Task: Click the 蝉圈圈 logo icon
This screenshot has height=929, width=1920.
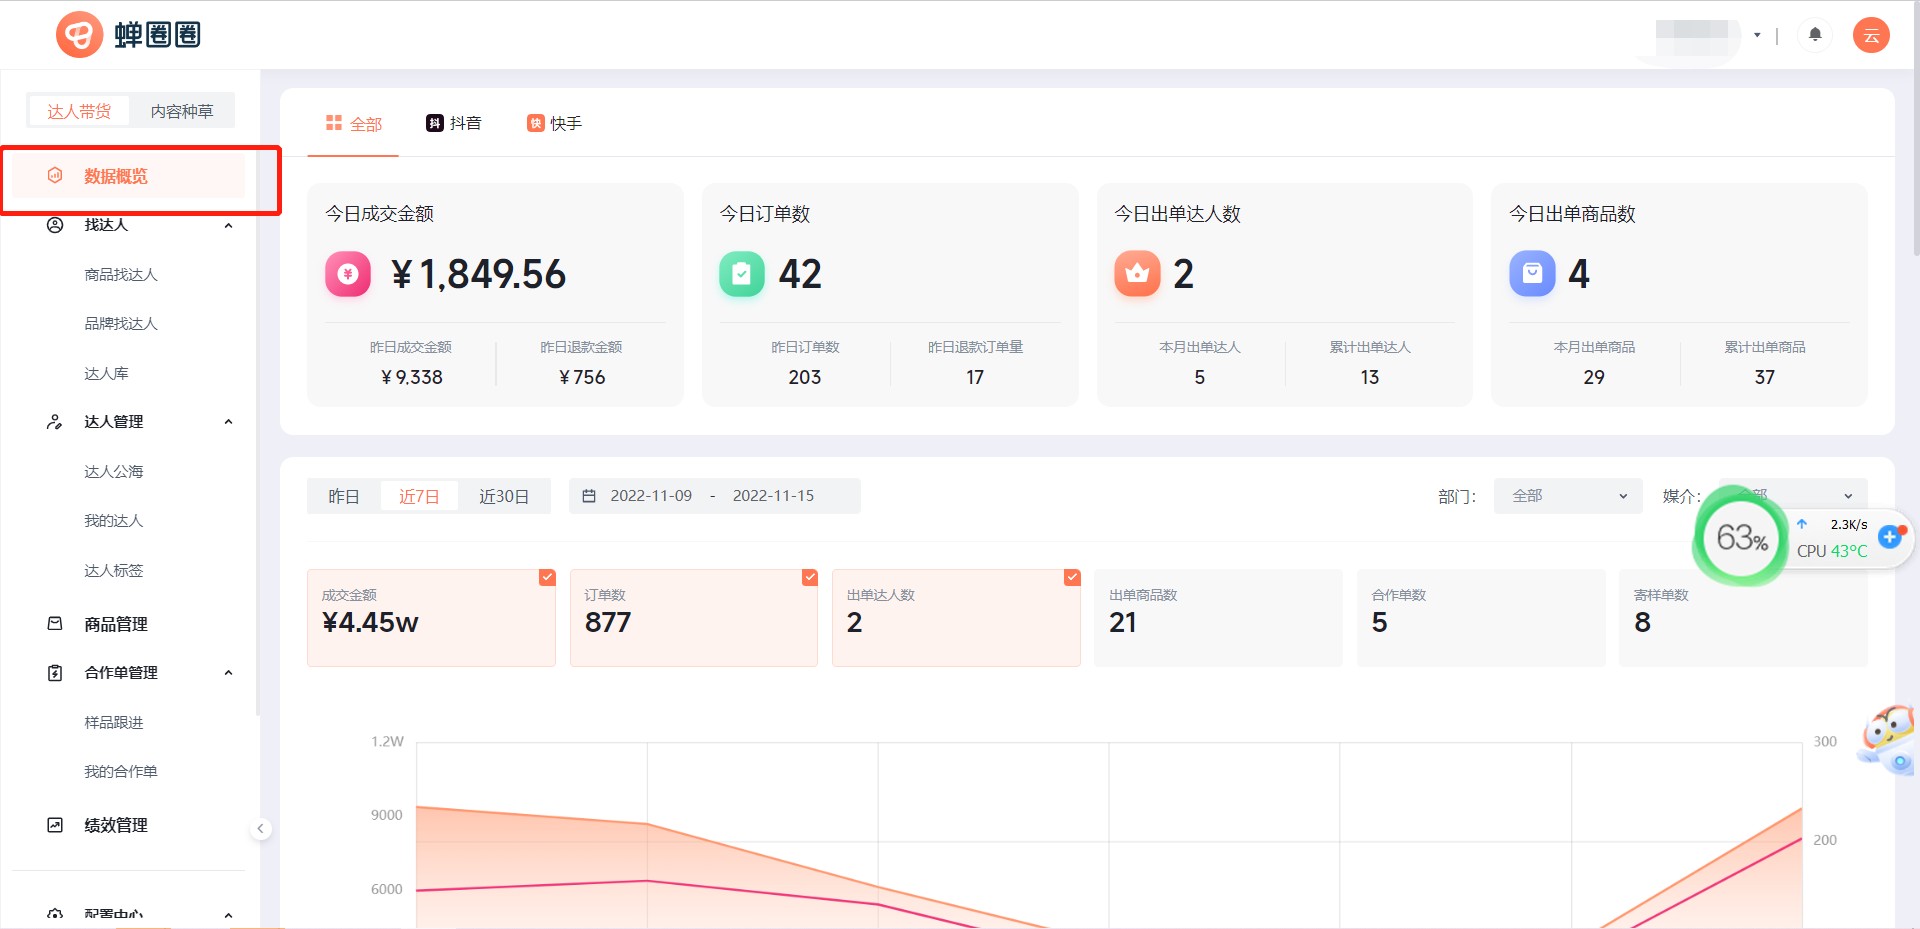Action: (79, 35)
